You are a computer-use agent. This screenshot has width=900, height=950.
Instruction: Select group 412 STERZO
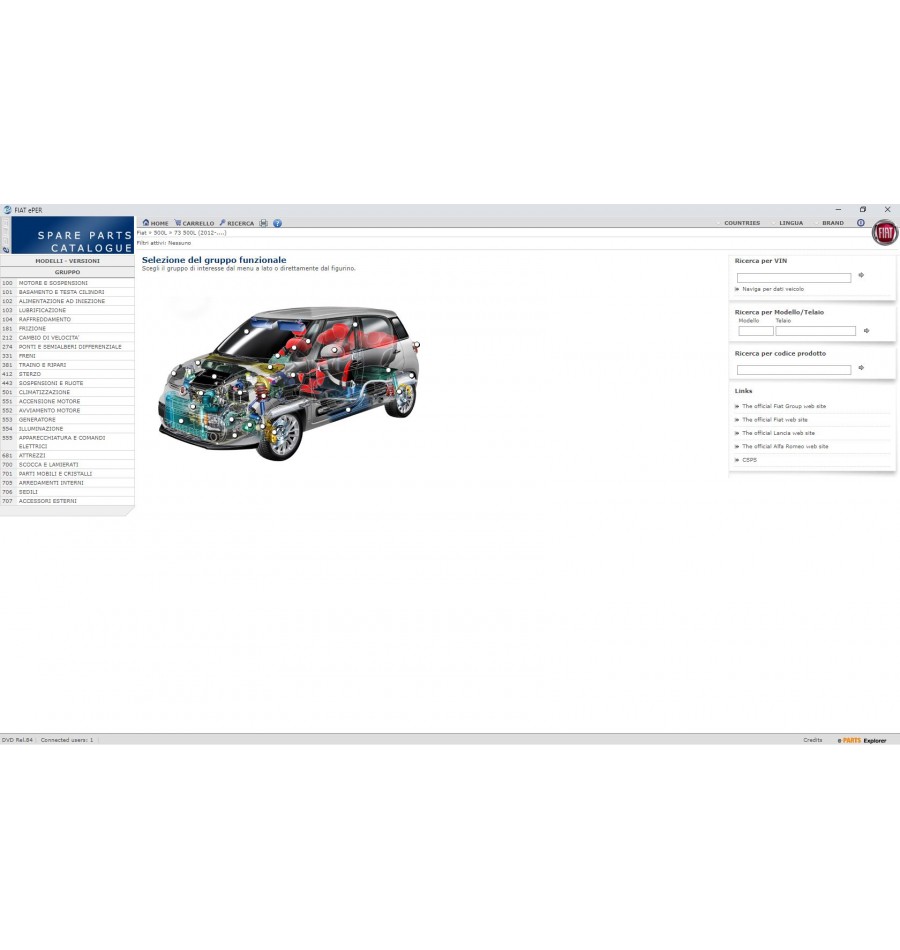[x=67, y=374]
